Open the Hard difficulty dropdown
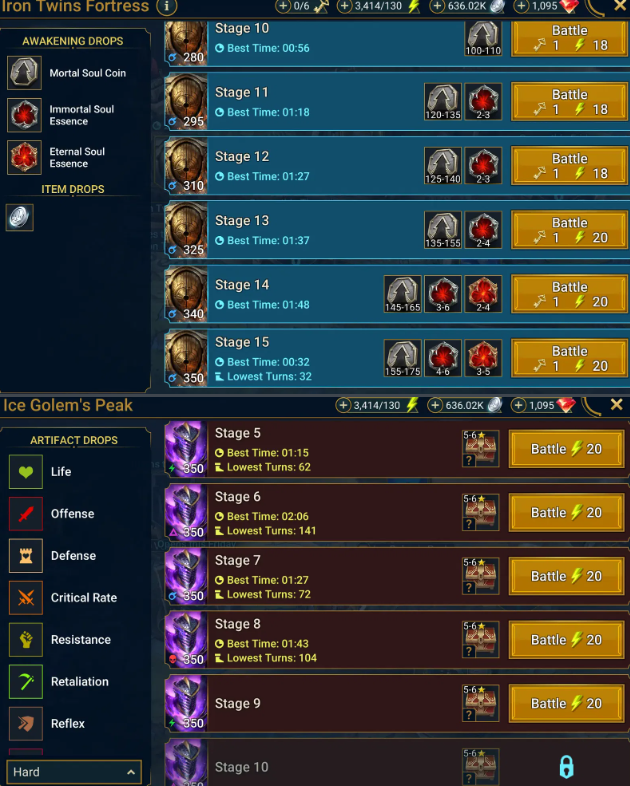The image size is (630, 786). click(74, 772)
